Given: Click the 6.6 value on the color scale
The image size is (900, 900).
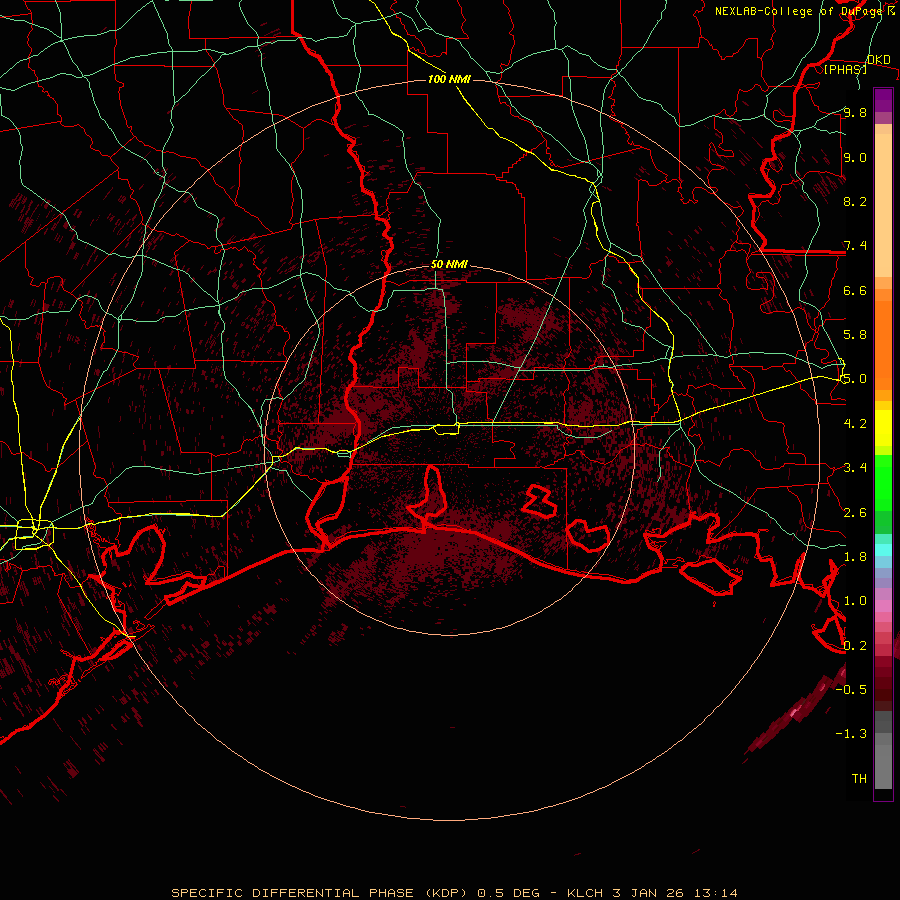Looking at the screenshot, I should point(855,290).
